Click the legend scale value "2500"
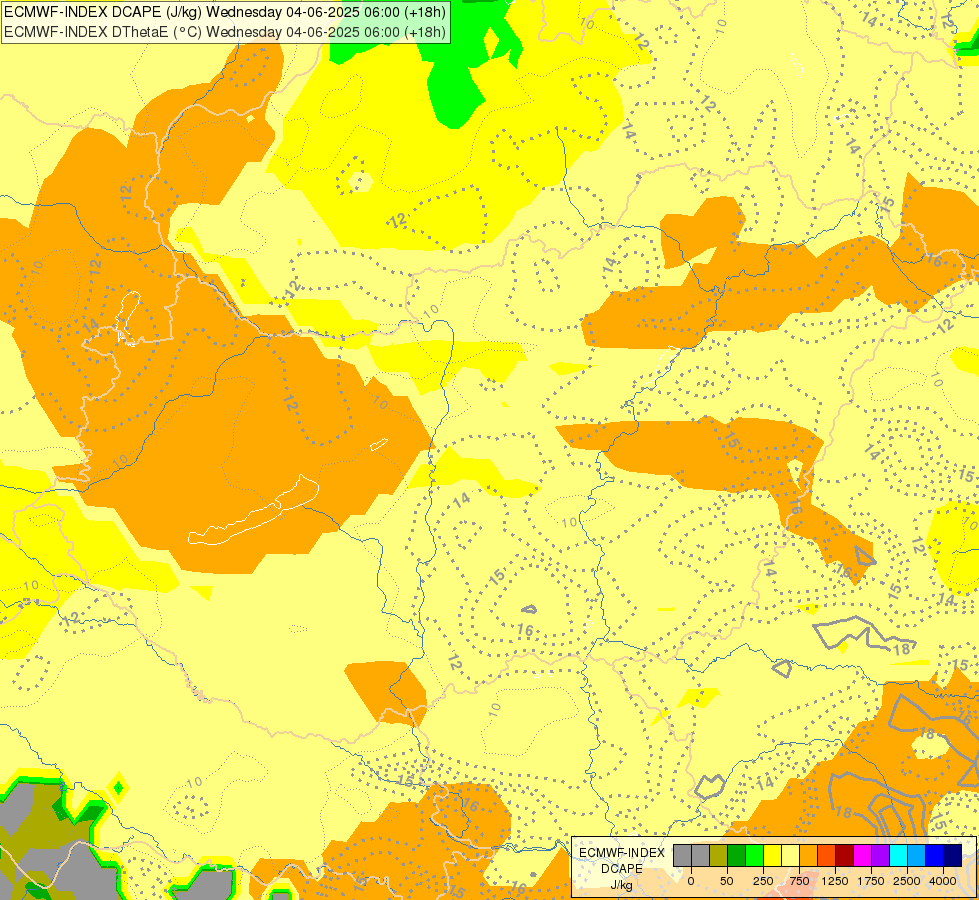 907,881
